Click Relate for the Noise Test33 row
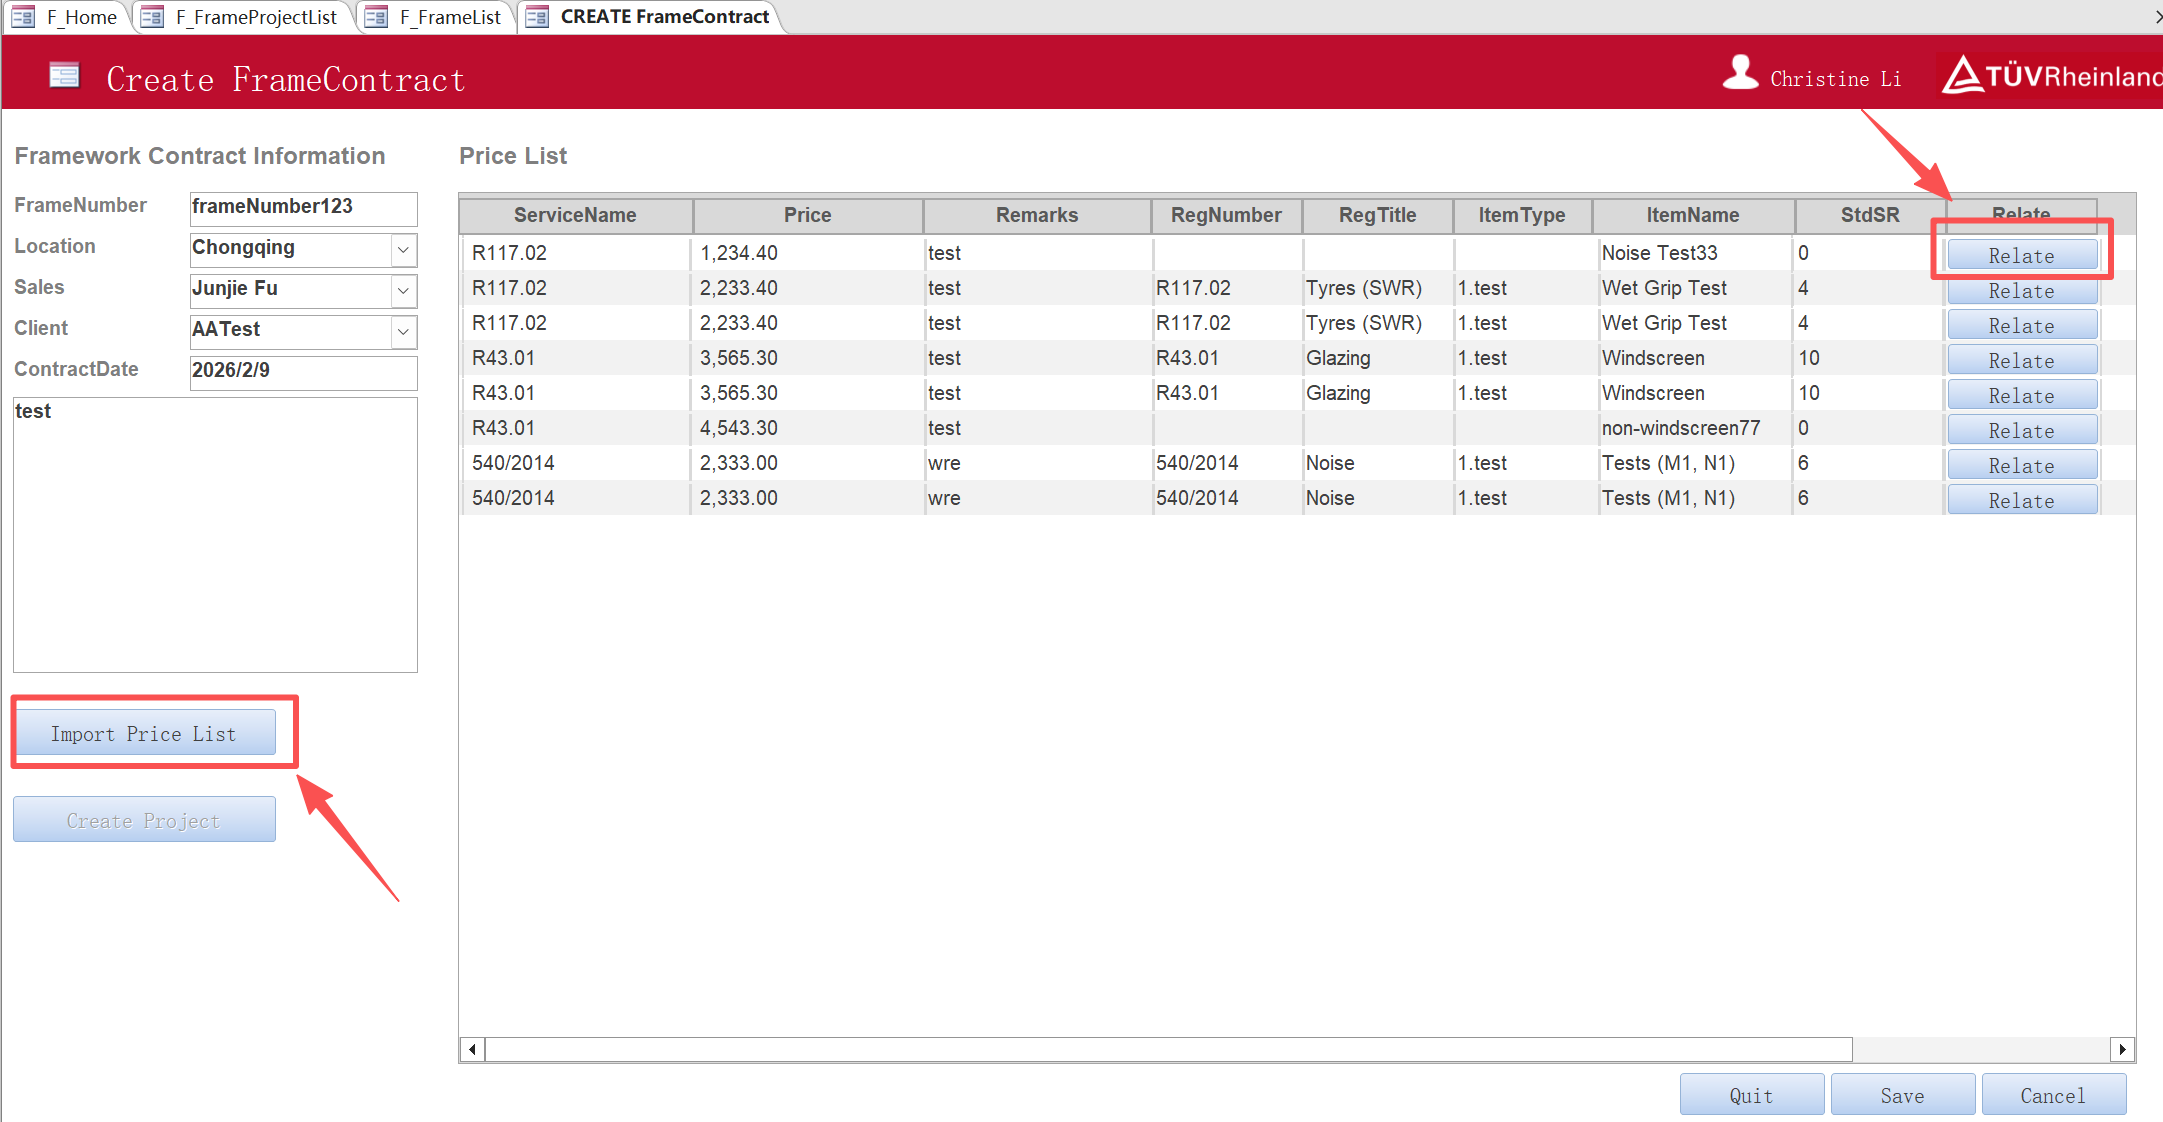 (2021, 255)
